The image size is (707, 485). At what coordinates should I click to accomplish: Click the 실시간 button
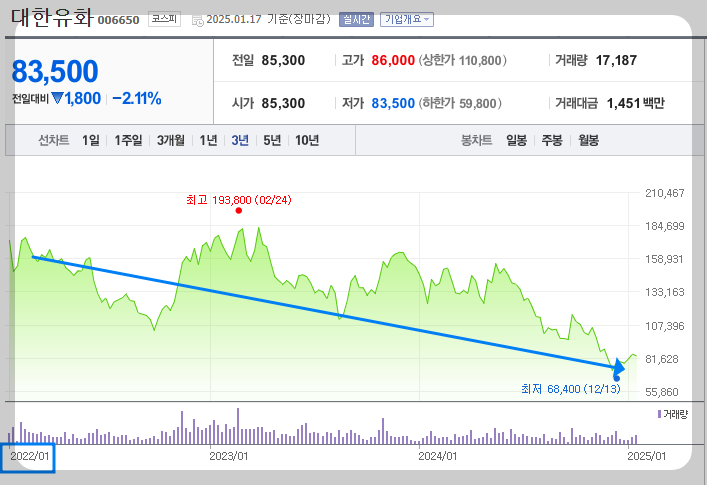[356, 19]
